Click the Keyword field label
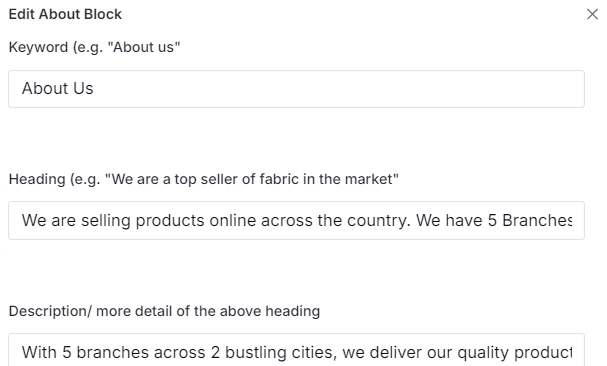The width and height of the screenshot is (607, 366). tap(94, 47)
